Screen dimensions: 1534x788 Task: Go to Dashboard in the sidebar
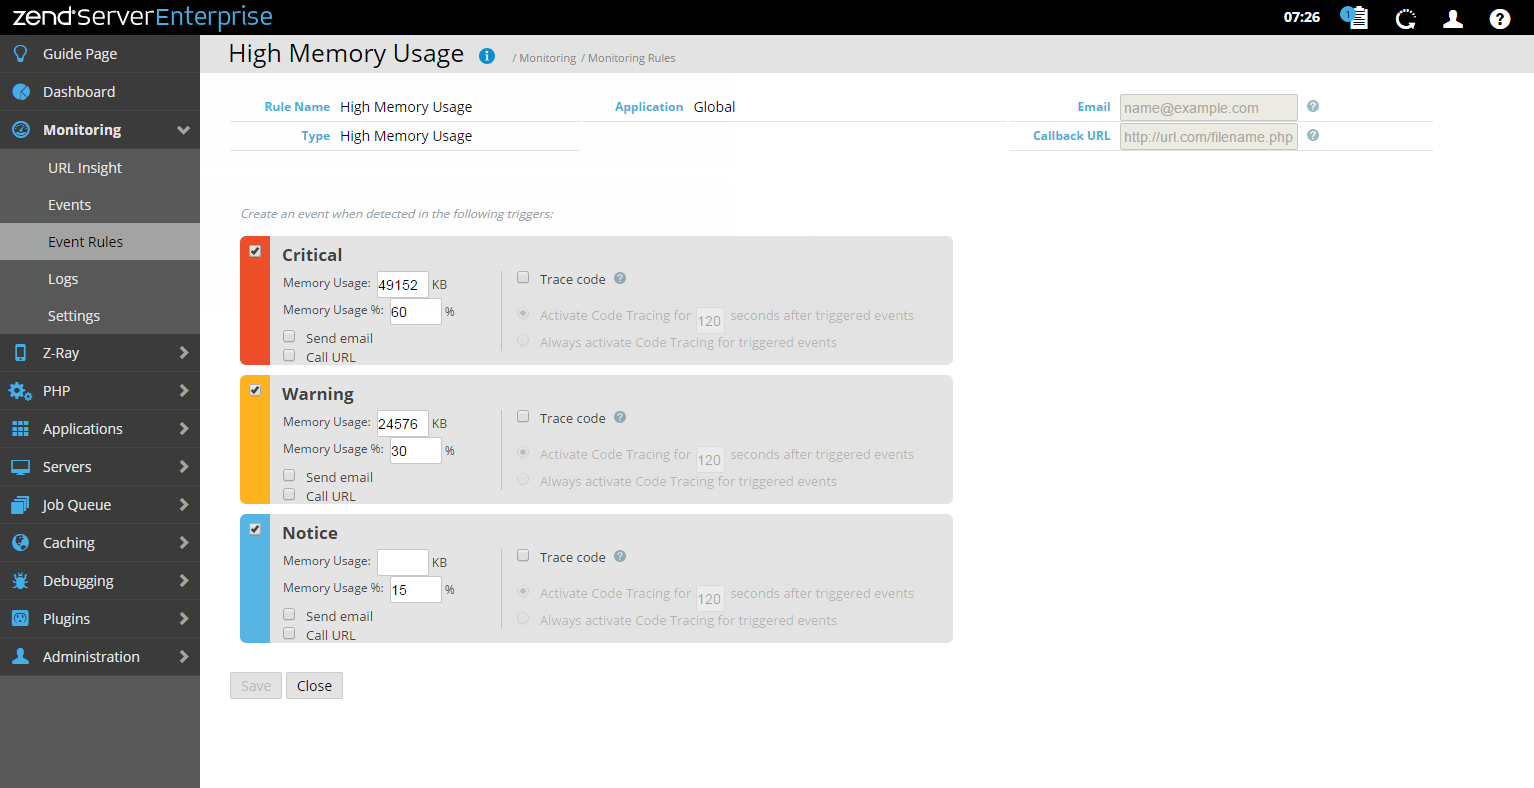79,92
